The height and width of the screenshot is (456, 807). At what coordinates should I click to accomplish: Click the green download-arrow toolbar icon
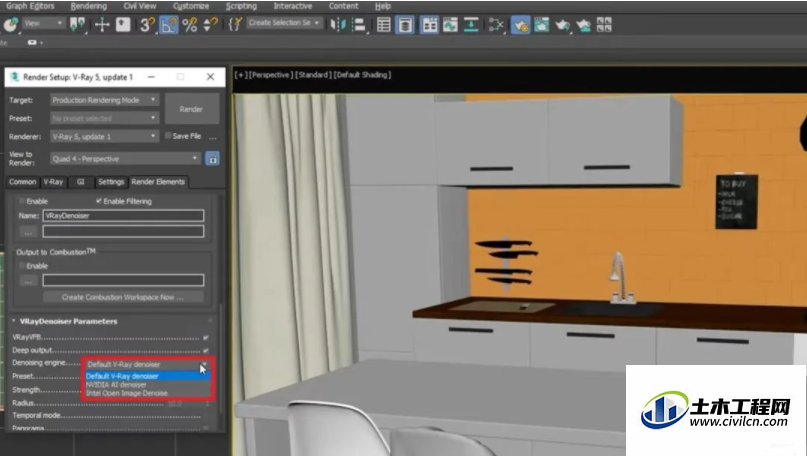pos(471,24)
